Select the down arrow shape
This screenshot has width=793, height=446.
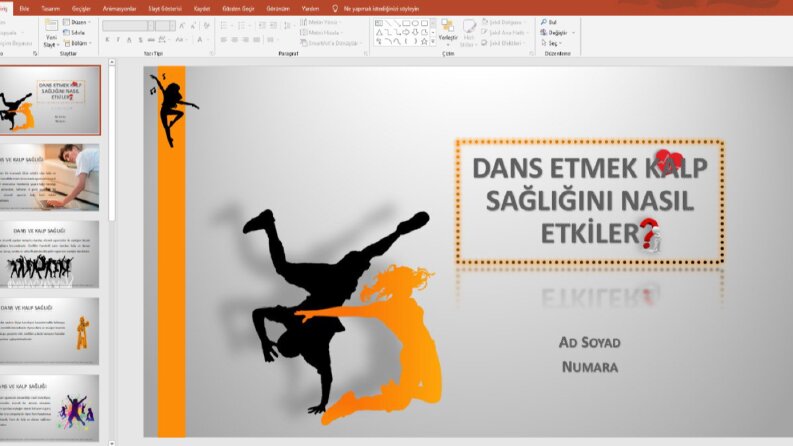pos(415,32)
